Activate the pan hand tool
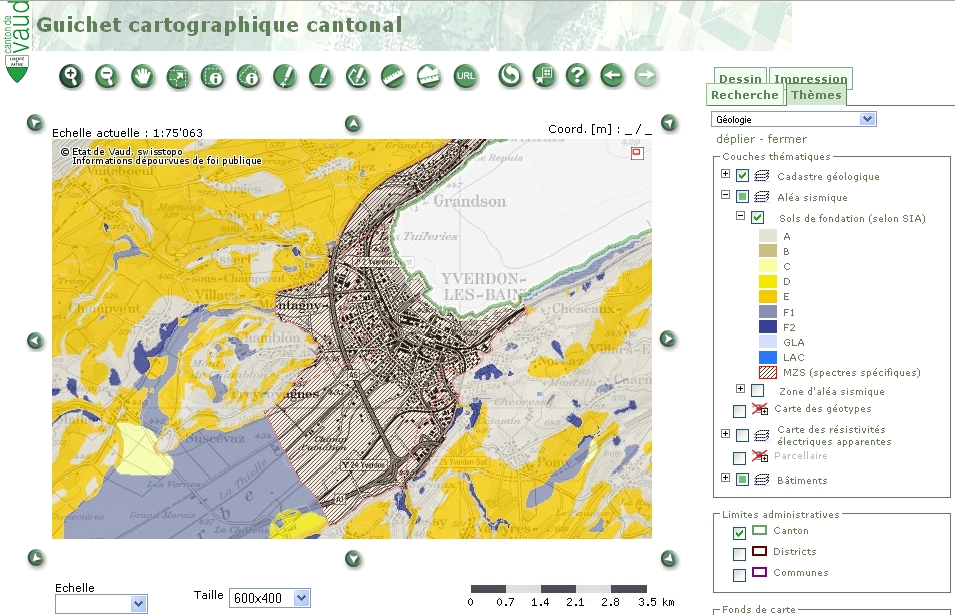This screenshot has width=955, height=615. tap(142, 76)
